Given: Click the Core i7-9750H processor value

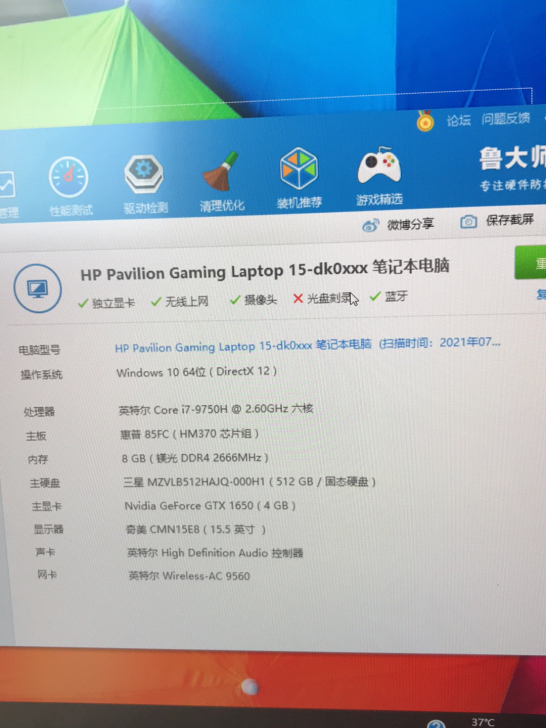Looking at the screenshot, I should pos(215,410).
